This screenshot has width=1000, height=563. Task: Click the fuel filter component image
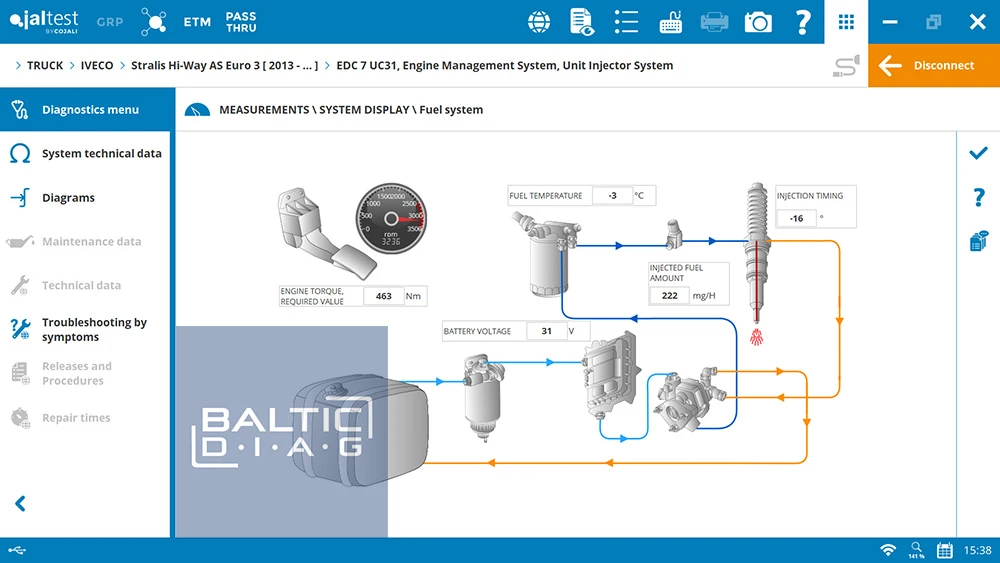pos(547,255)
